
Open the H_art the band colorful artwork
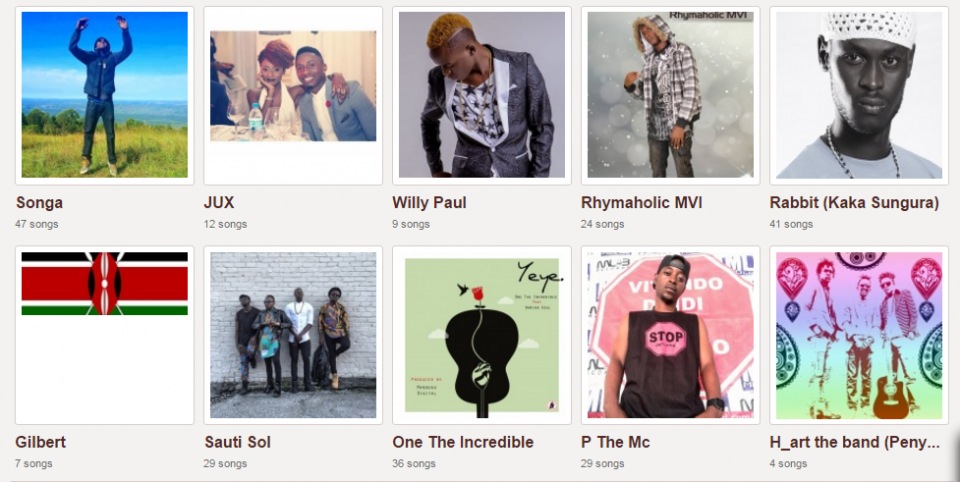(x=859, y=335)
